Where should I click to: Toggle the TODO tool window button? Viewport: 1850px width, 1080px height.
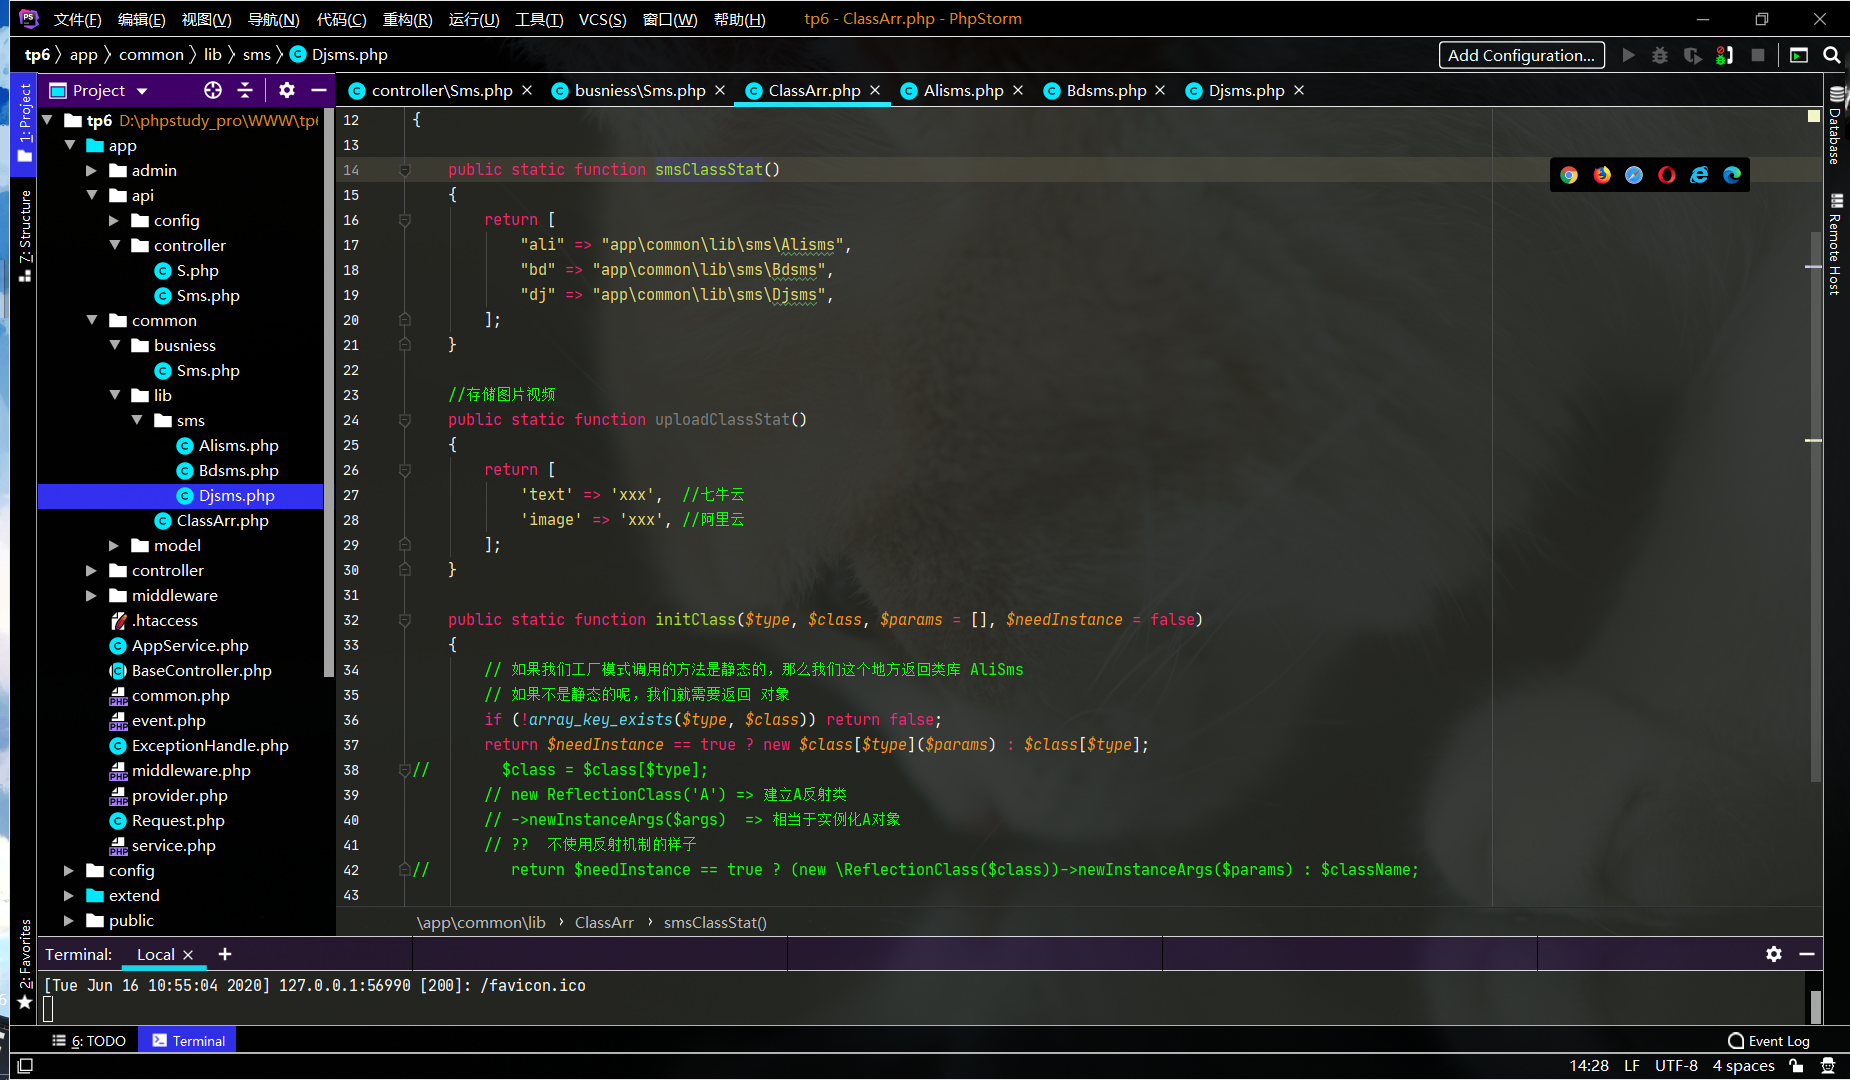click(x=89, y=1040)
